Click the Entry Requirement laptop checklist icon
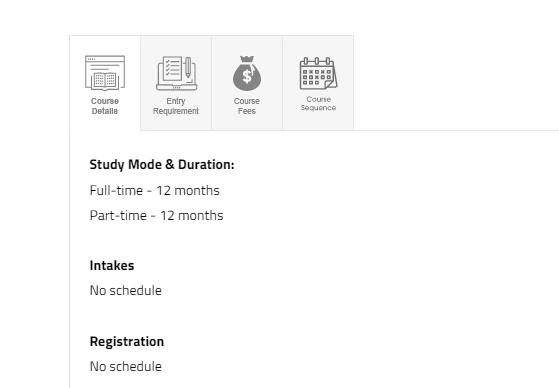Viewport: 559px width, 388px height. (176, 73)
